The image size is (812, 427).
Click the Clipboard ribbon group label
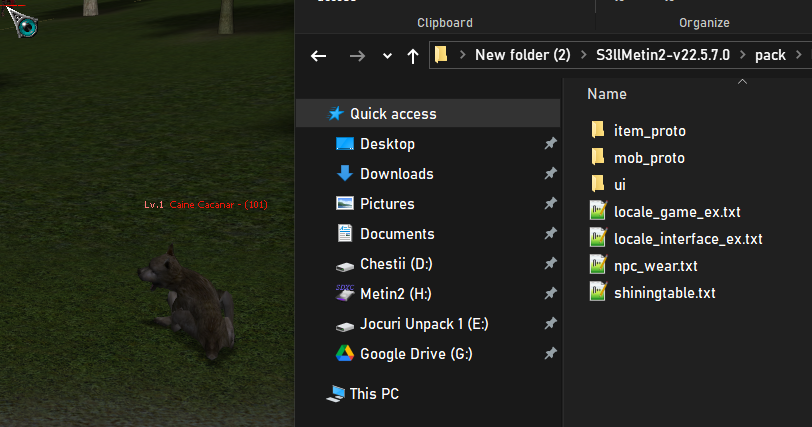tap(445, 23)
